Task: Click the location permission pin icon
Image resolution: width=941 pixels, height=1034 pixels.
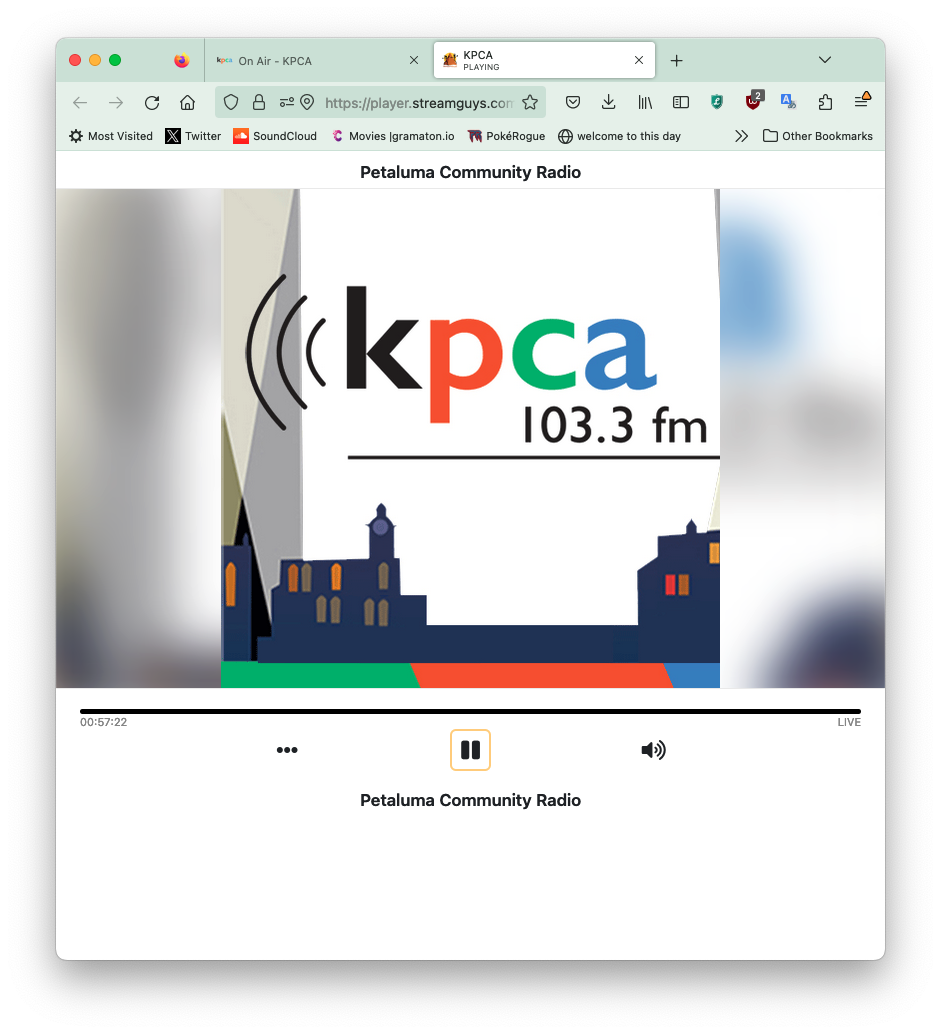Action: [x=307, y=102]
